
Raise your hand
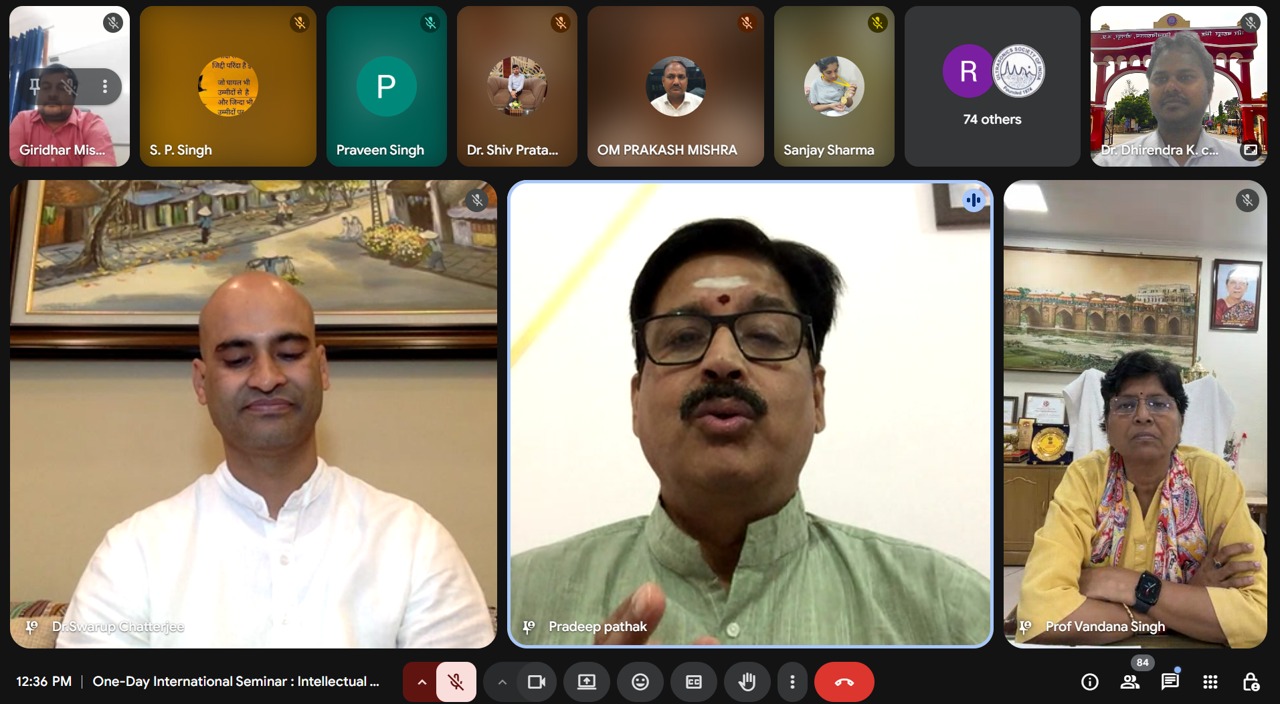tap(746, 682)
